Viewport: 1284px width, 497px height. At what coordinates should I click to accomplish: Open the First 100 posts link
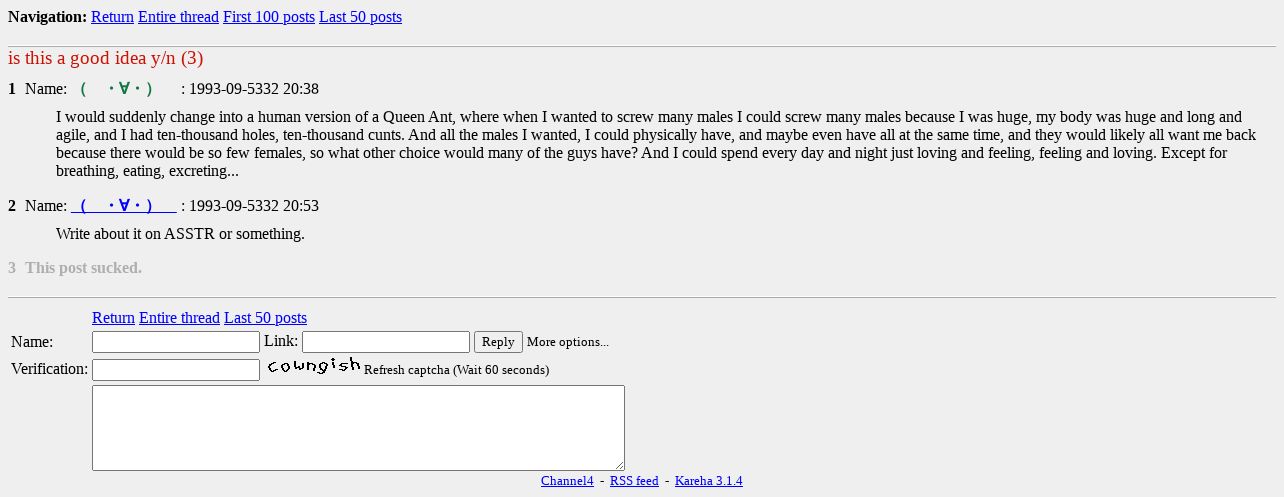(x=268, y=17)
